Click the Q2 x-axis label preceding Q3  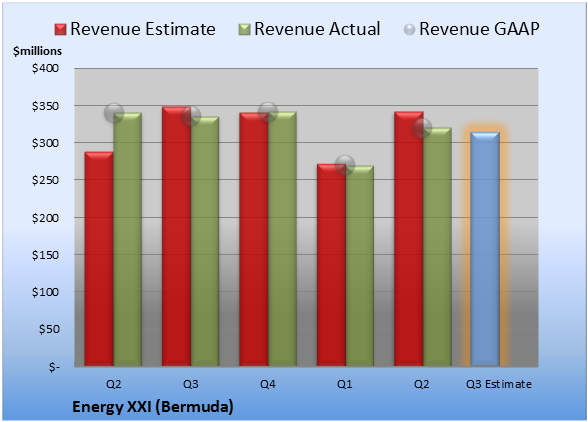114,384
